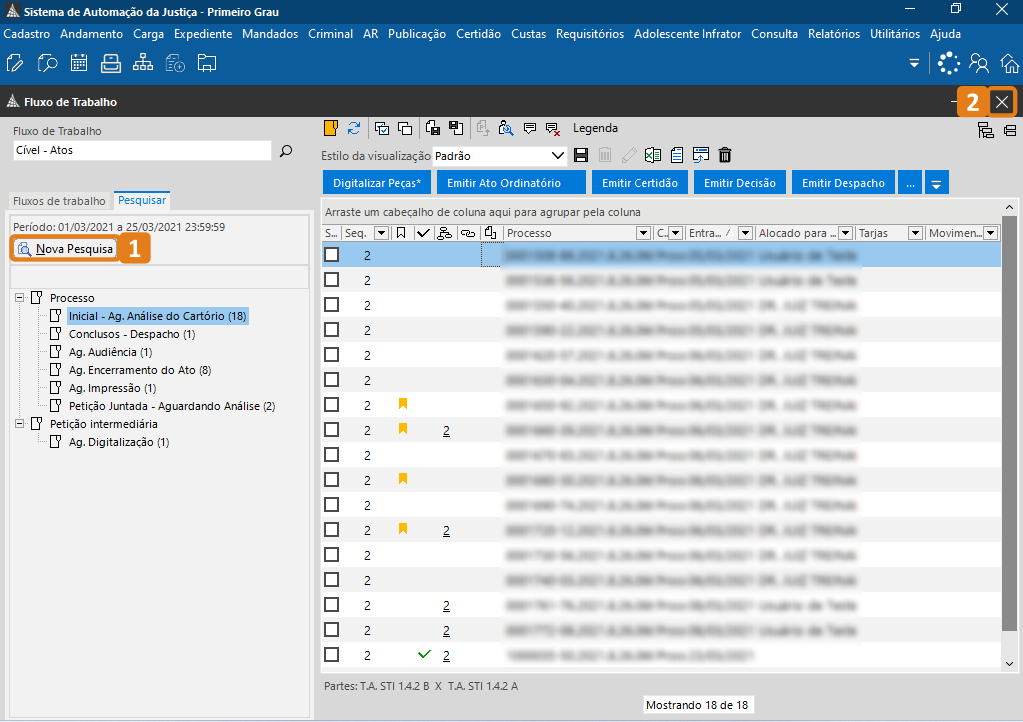Collapse the Processo tree node
Image resolution: width=1023 pixels, height=722 pixels.
pyautogui.click(x=20, y=297)
